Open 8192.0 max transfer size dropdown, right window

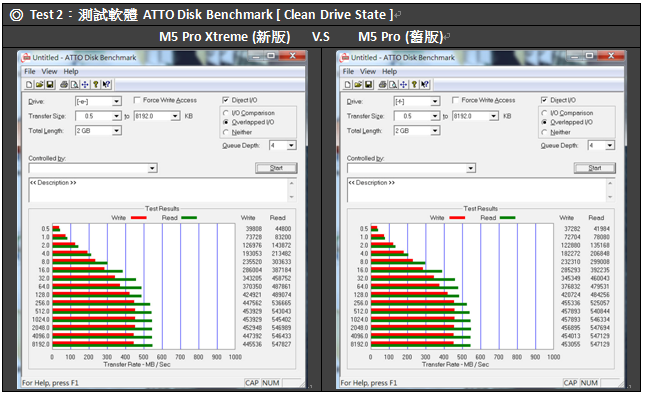(494, 116)
